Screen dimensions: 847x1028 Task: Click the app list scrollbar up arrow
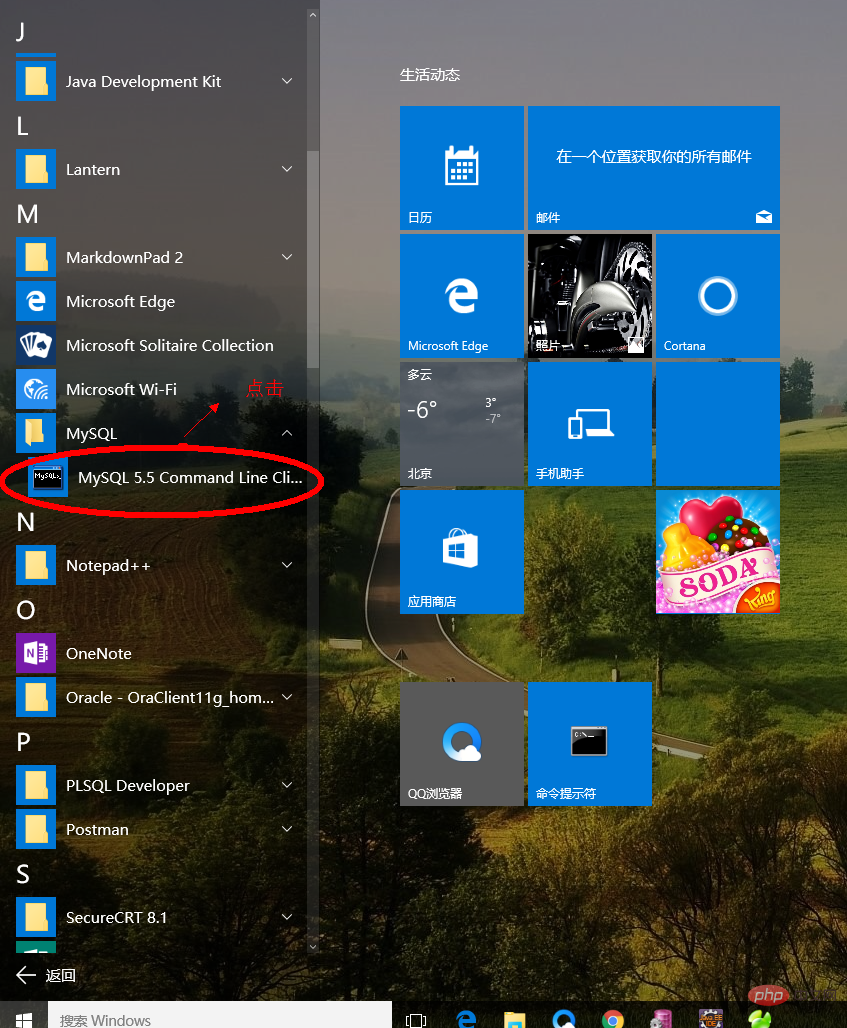pyautogui.click(x=313, y=14)
